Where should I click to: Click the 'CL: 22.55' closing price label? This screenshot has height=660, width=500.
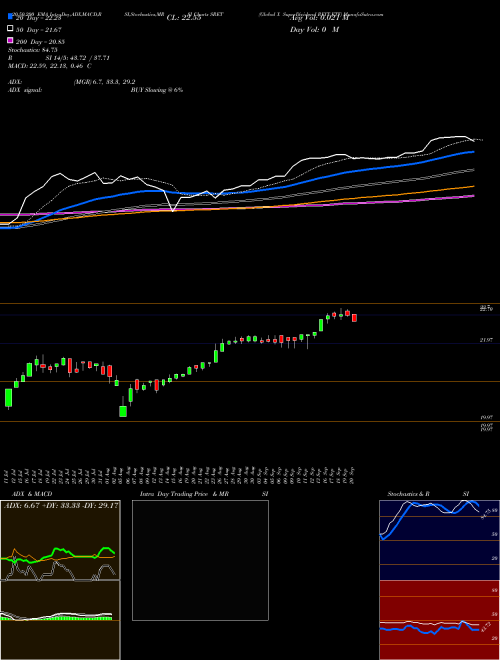click(x=184, y=18)
